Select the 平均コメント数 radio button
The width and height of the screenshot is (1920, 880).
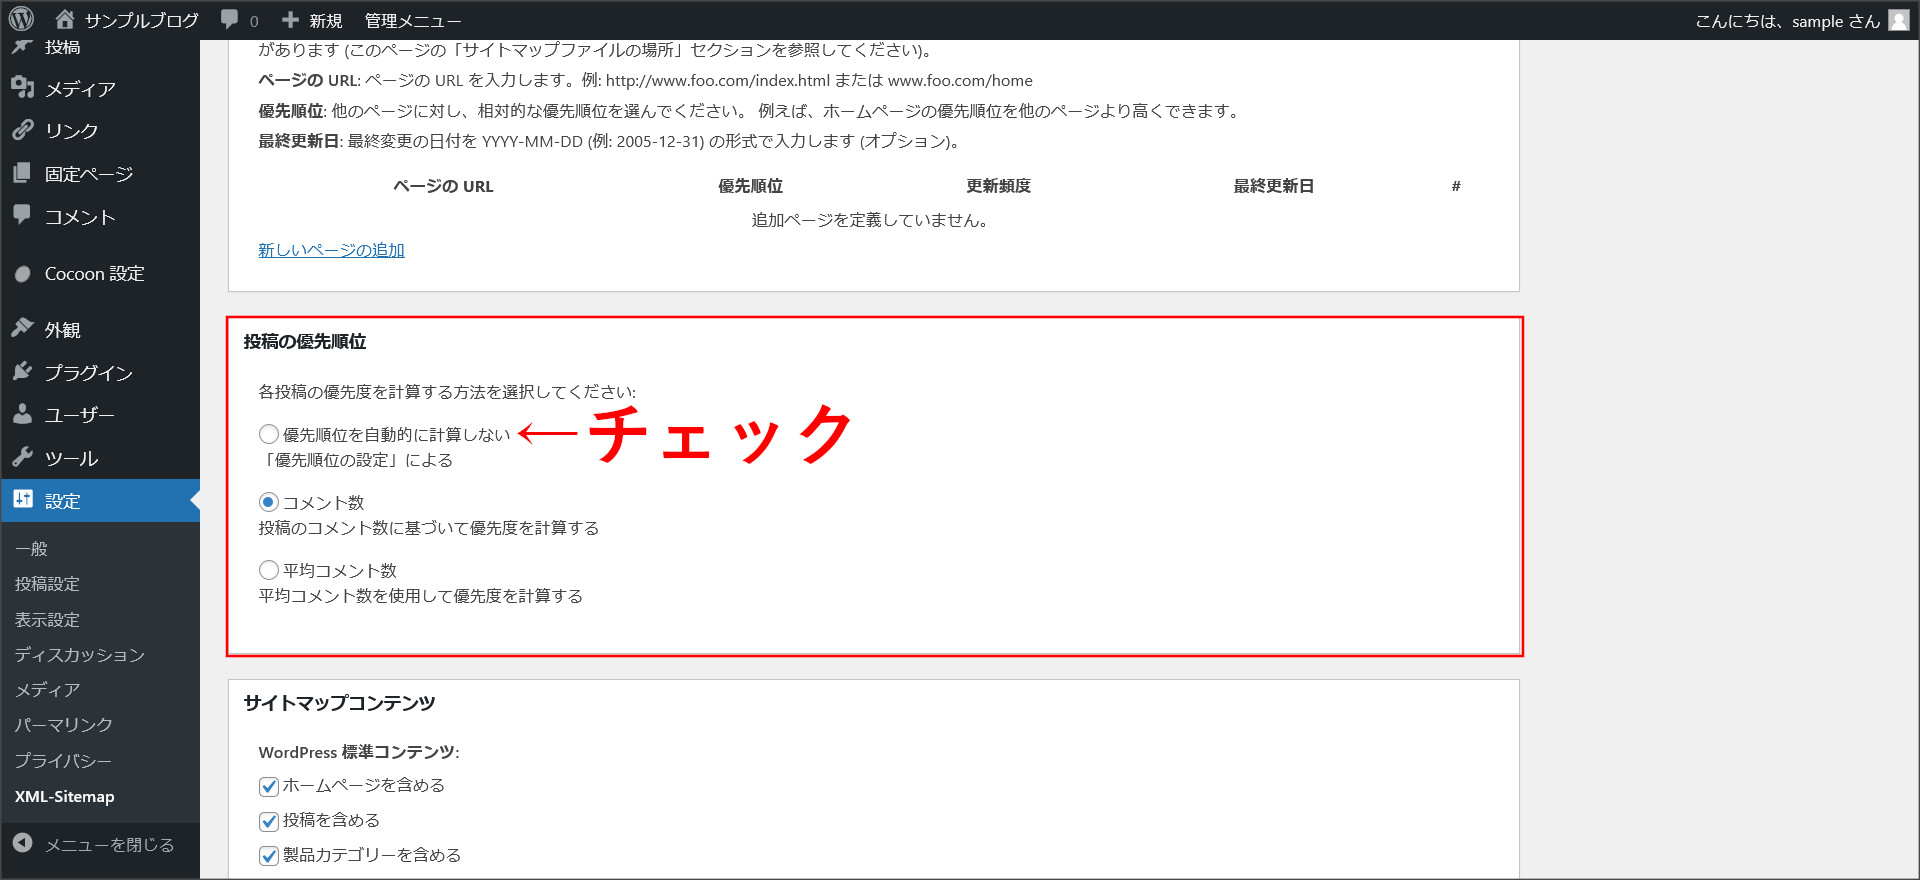tap(268, 570)
